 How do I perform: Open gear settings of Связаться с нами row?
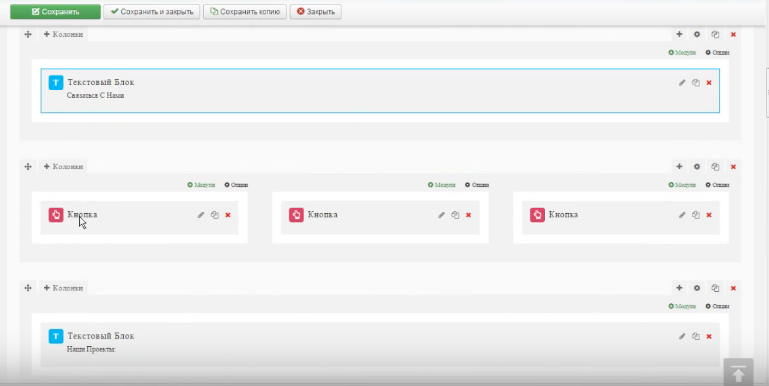point(697,34)
